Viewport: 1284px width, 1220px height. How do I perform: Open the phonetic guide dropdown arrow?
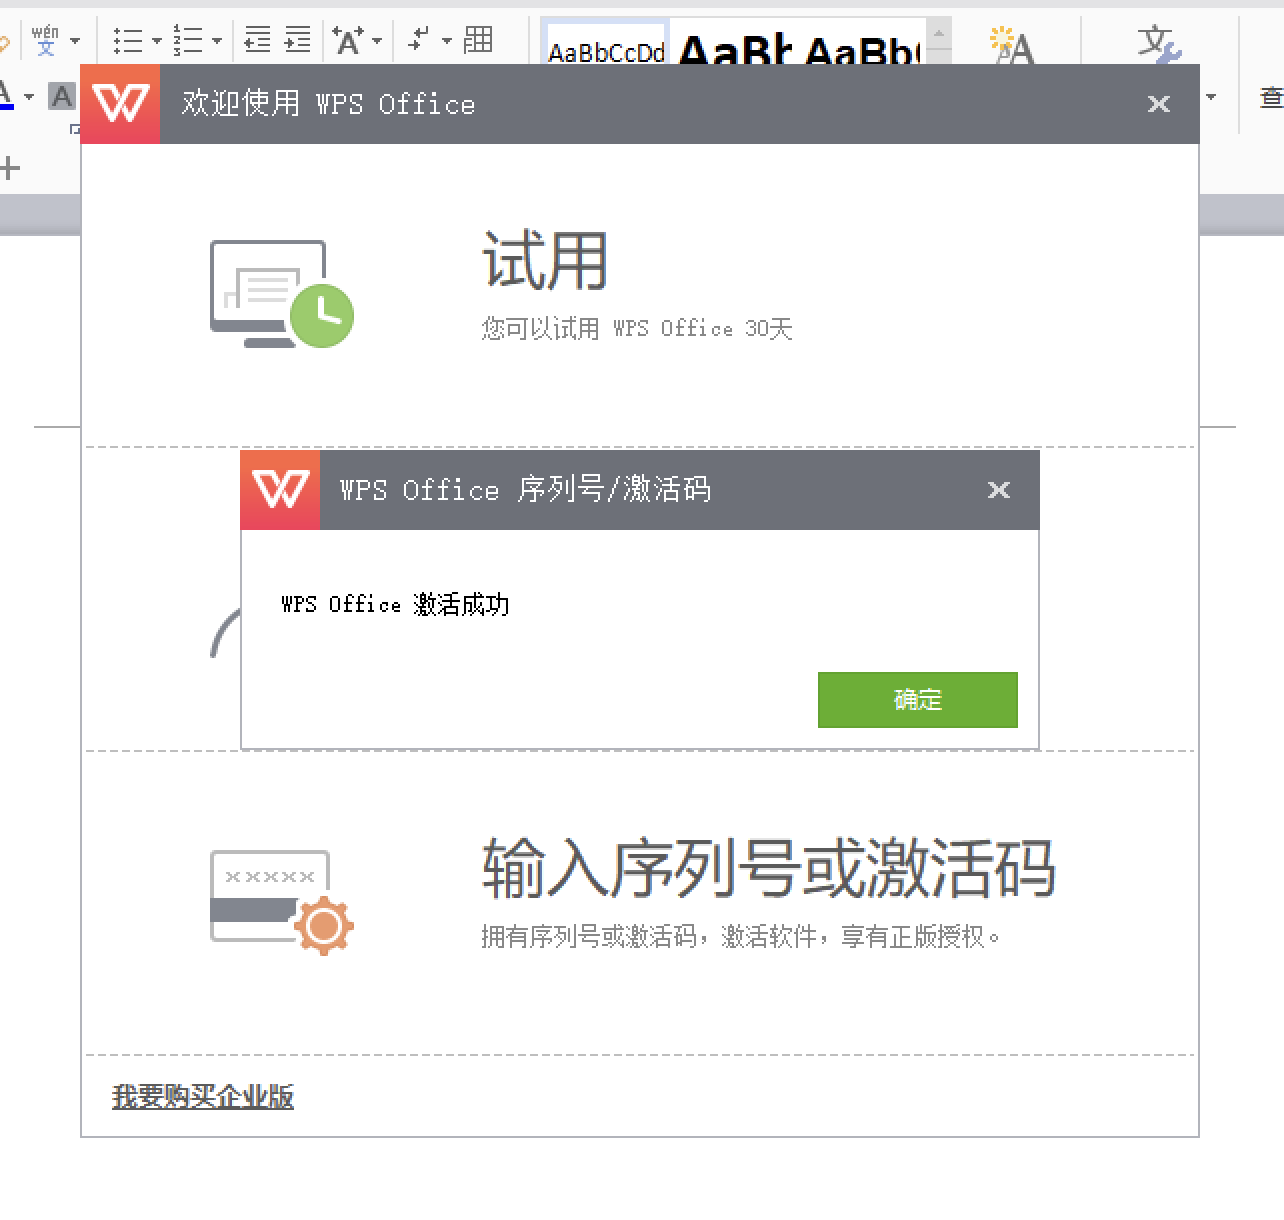coord(75,41)
